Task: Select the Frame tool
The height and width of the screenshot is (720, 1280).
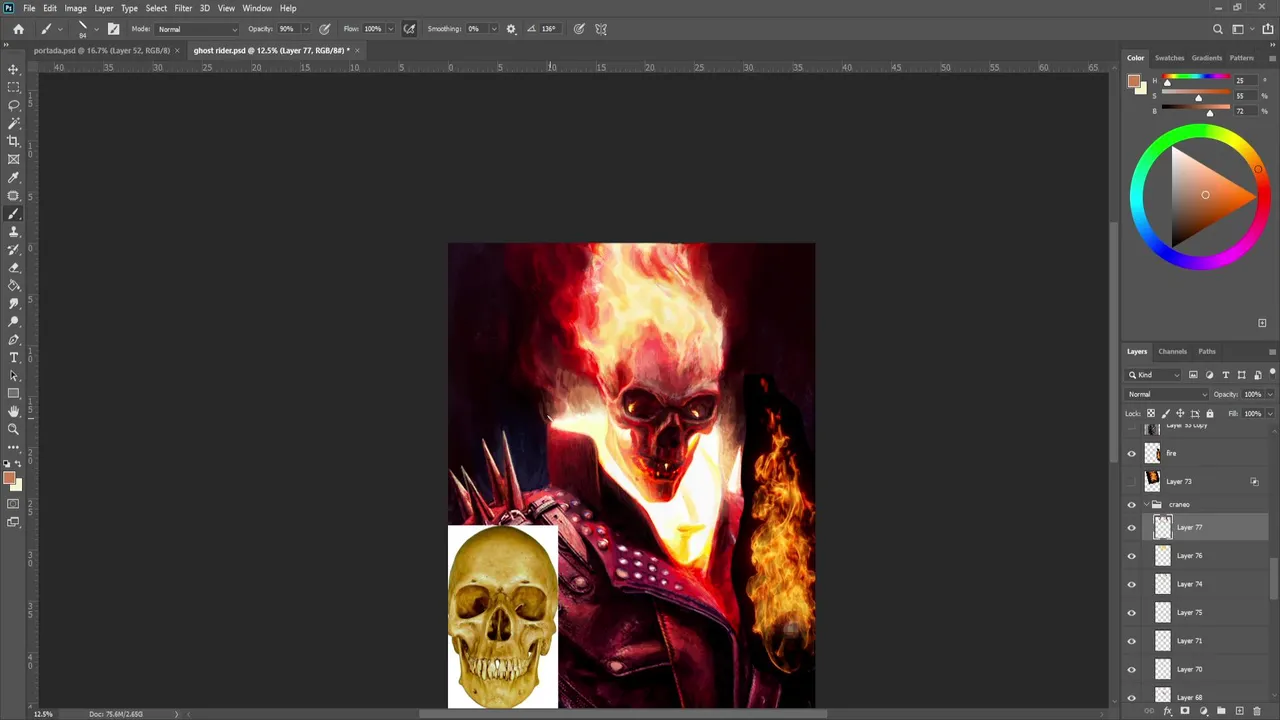Action: [14, 159]
